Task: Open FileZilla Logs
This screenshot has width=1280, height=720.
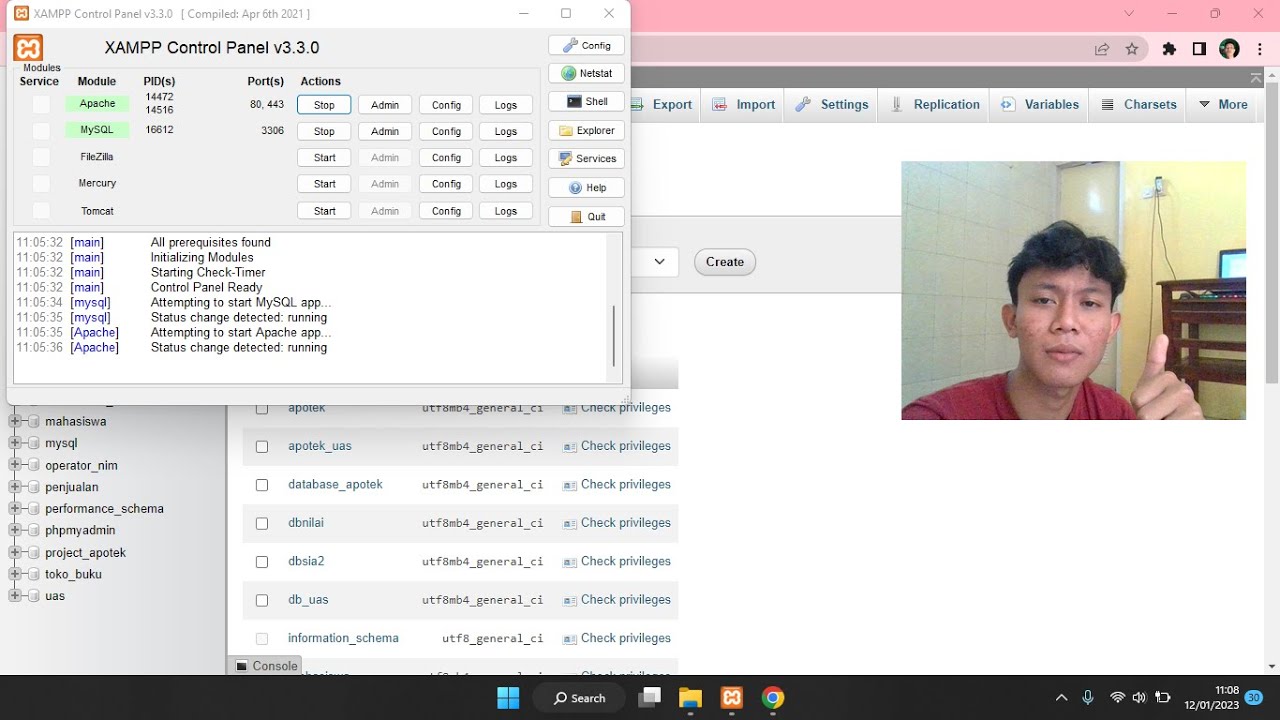Action: pos(506,157)
